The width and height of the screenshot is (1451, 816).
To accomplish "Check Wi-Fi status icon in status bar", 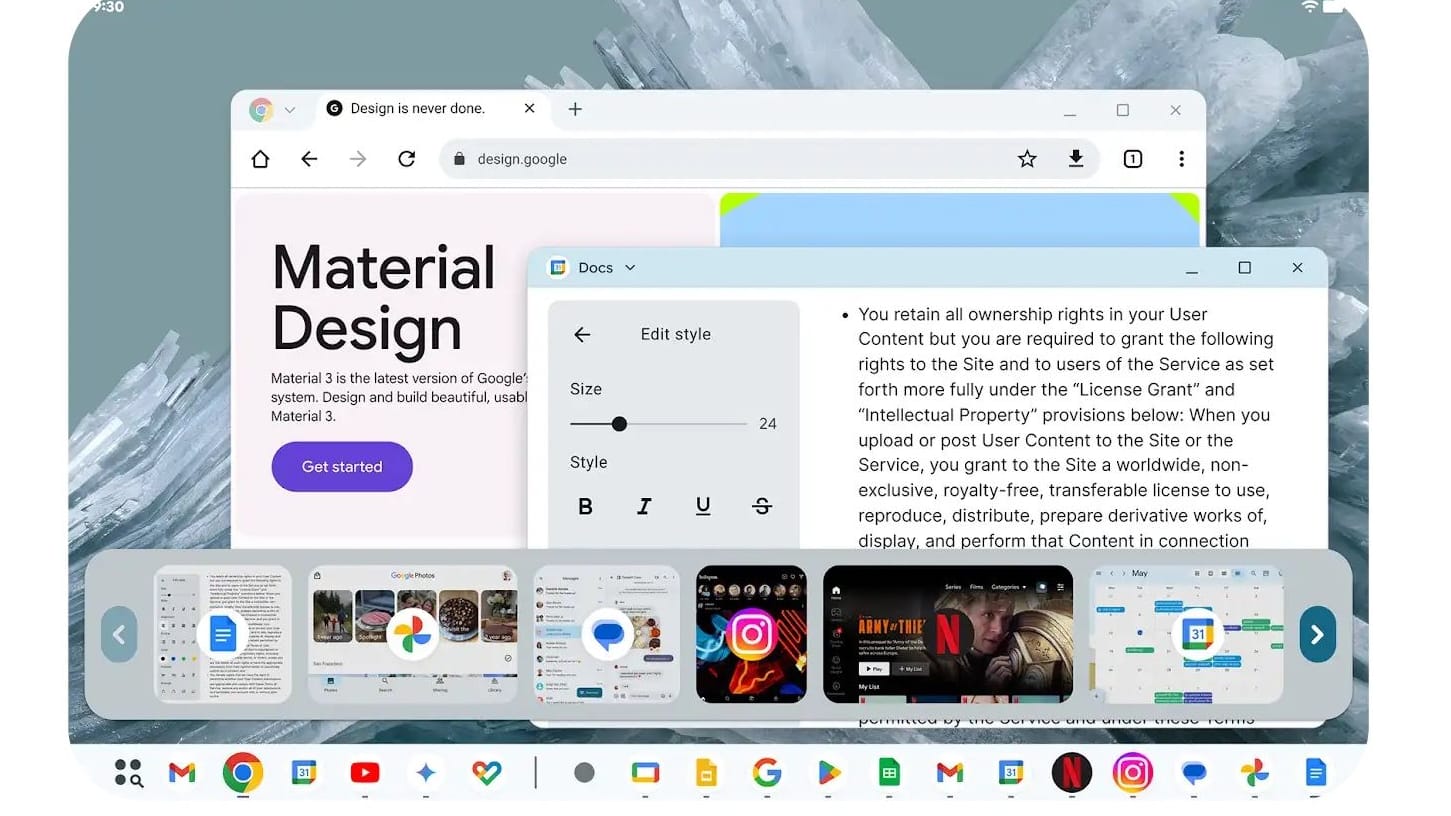I will pos(1310,7).
